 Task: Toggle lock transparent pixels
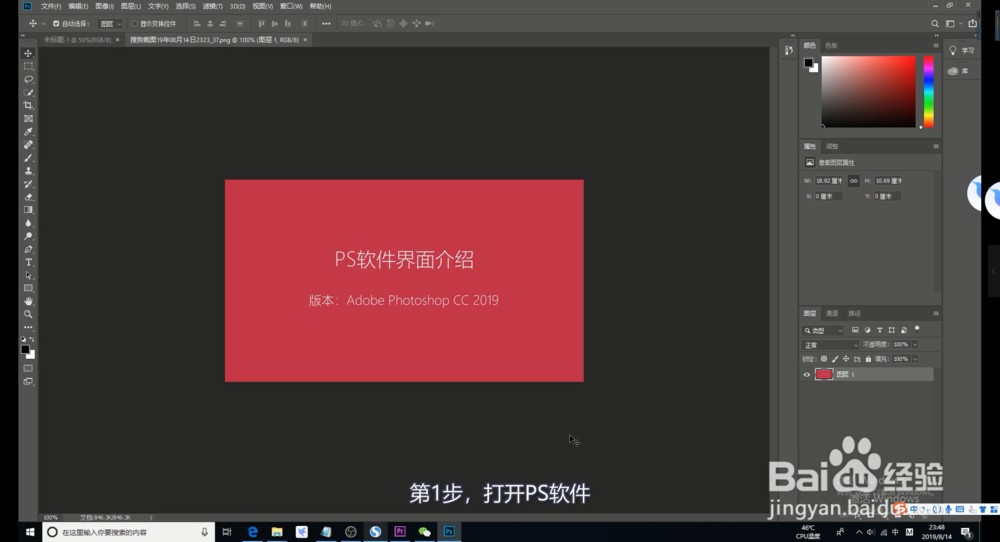[x=824, y=359]
